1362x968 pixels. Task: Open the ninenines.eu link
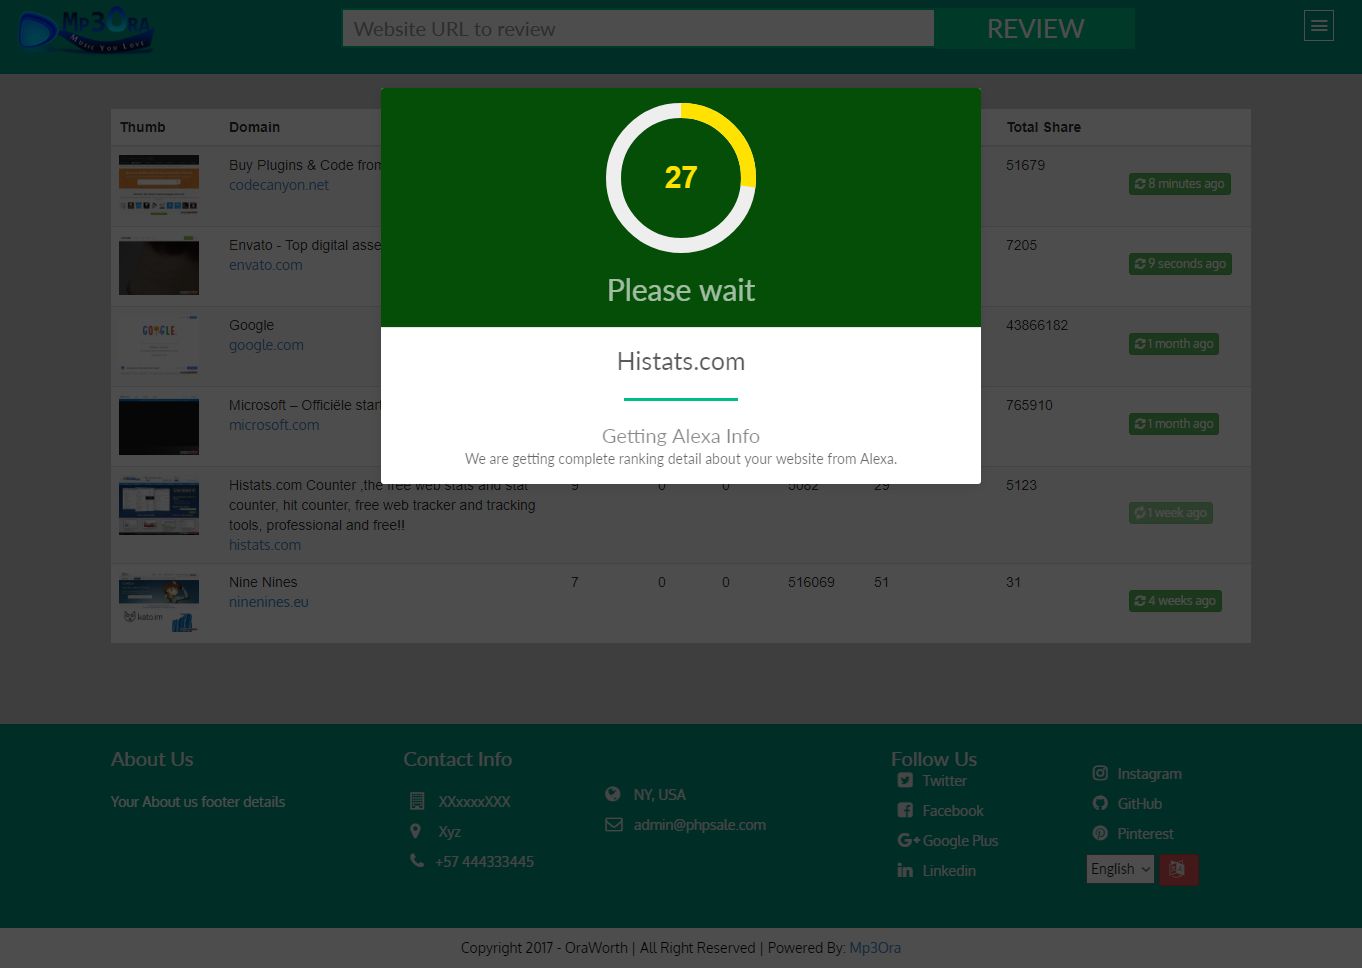[269, 602]
